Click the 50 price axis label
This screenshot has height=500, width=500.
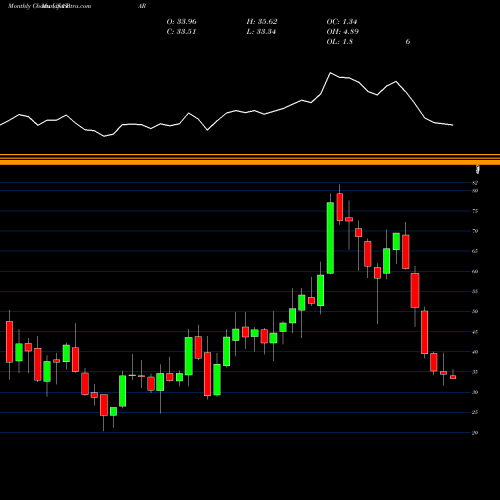point(475,312)
